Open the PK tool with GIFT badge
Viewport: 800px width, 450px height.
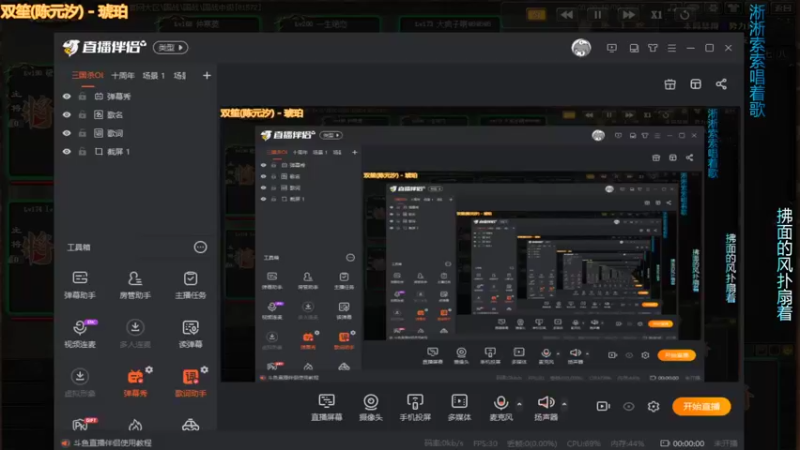click(x=83, y=424)
